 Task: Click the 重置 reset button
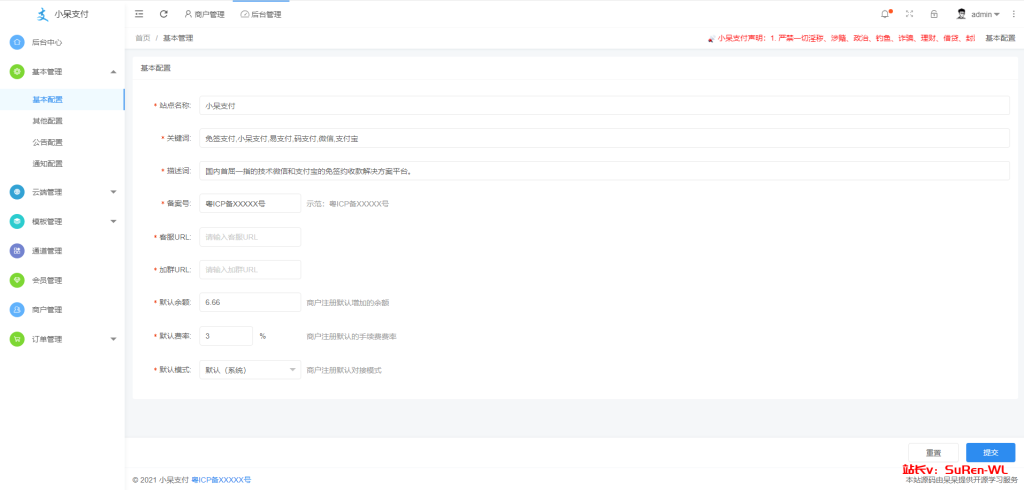click(x=933, y=453)
